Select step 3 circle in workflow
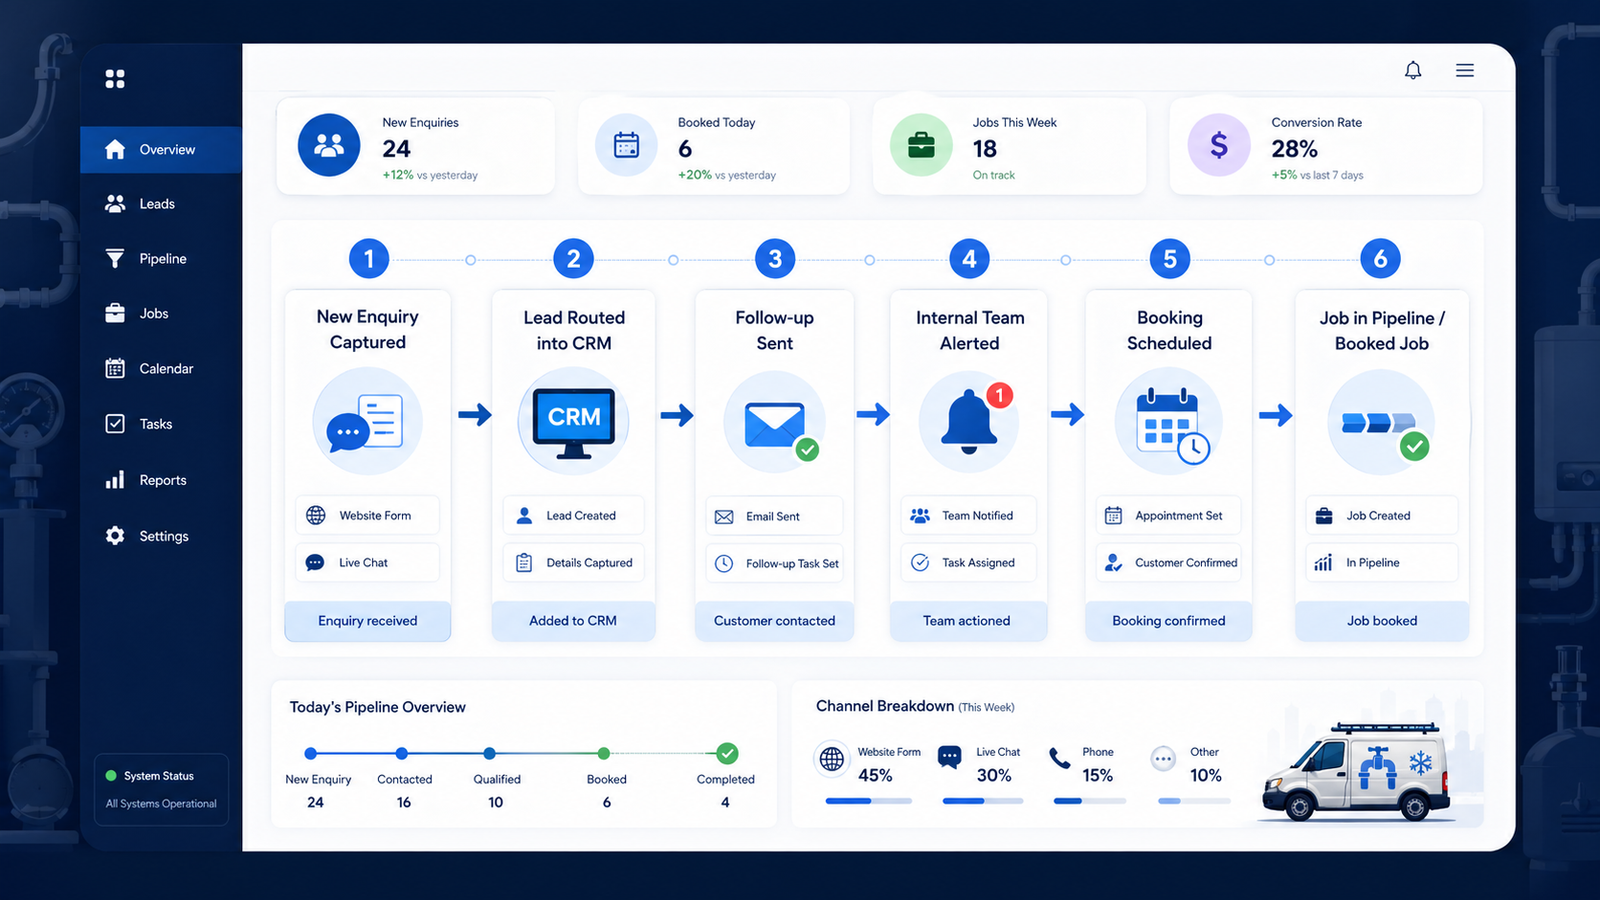 click(x=775, y=259)
